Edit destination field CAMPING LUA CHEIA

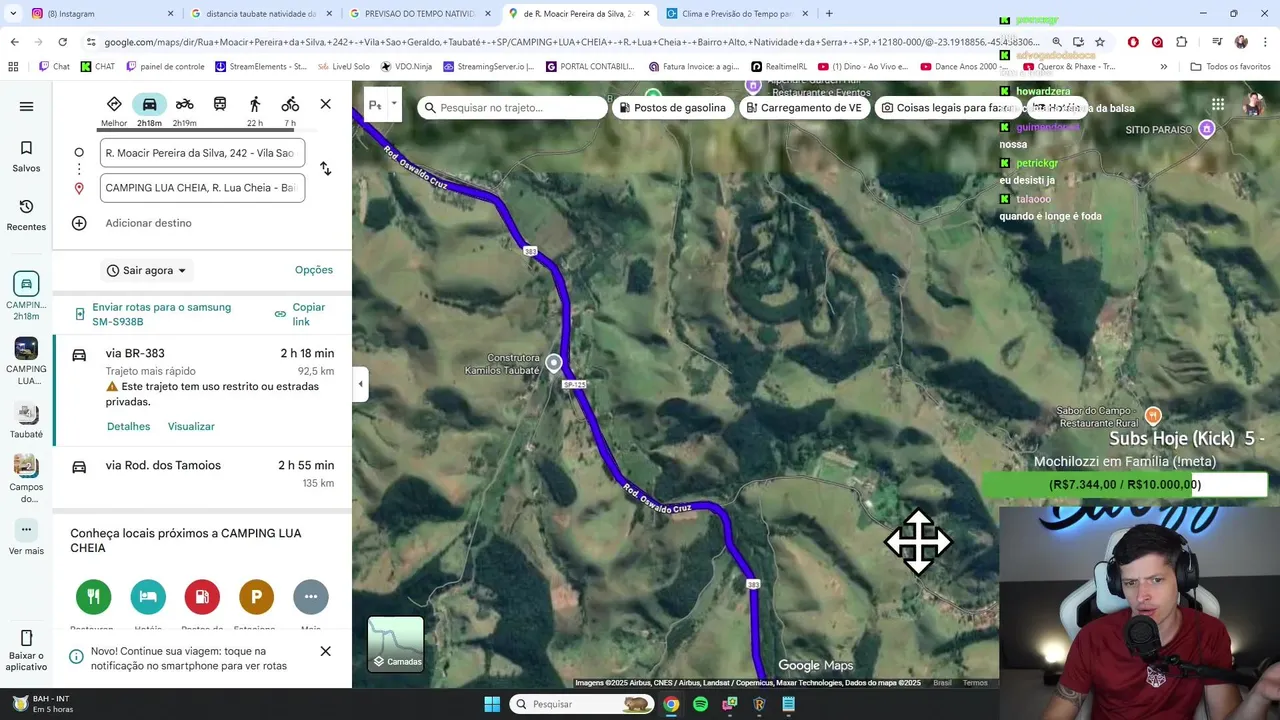pos(202,188)
